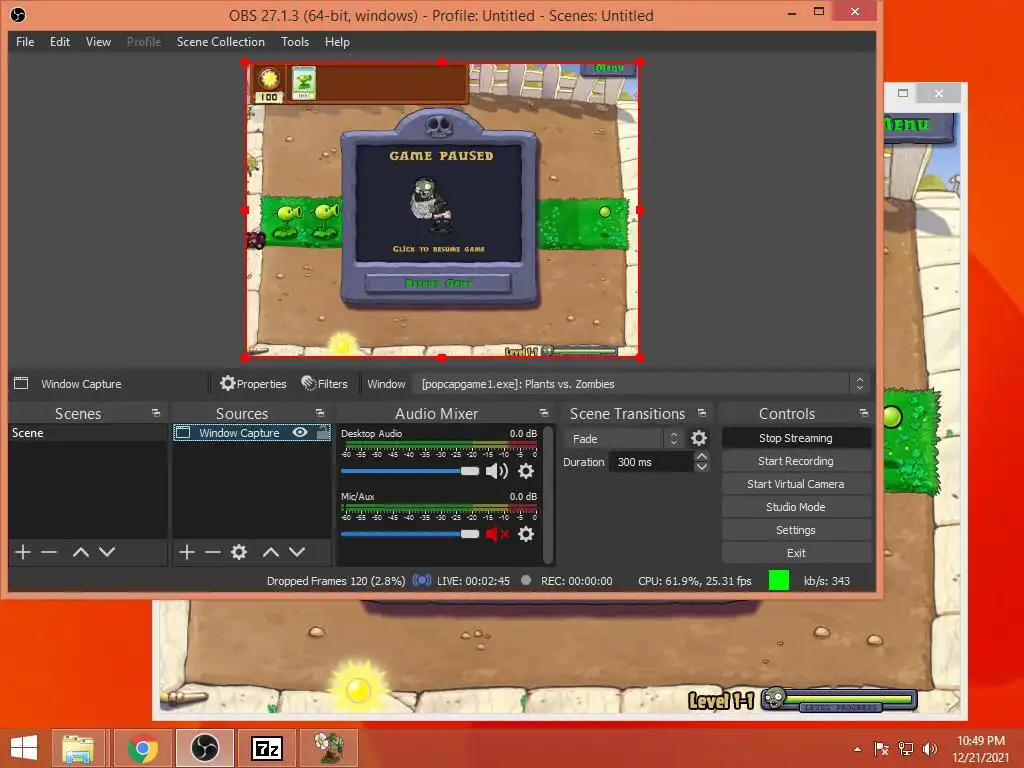Open system volume in tray
The width and height of the screenshot is (1024, 768).
tap(930, 749)
